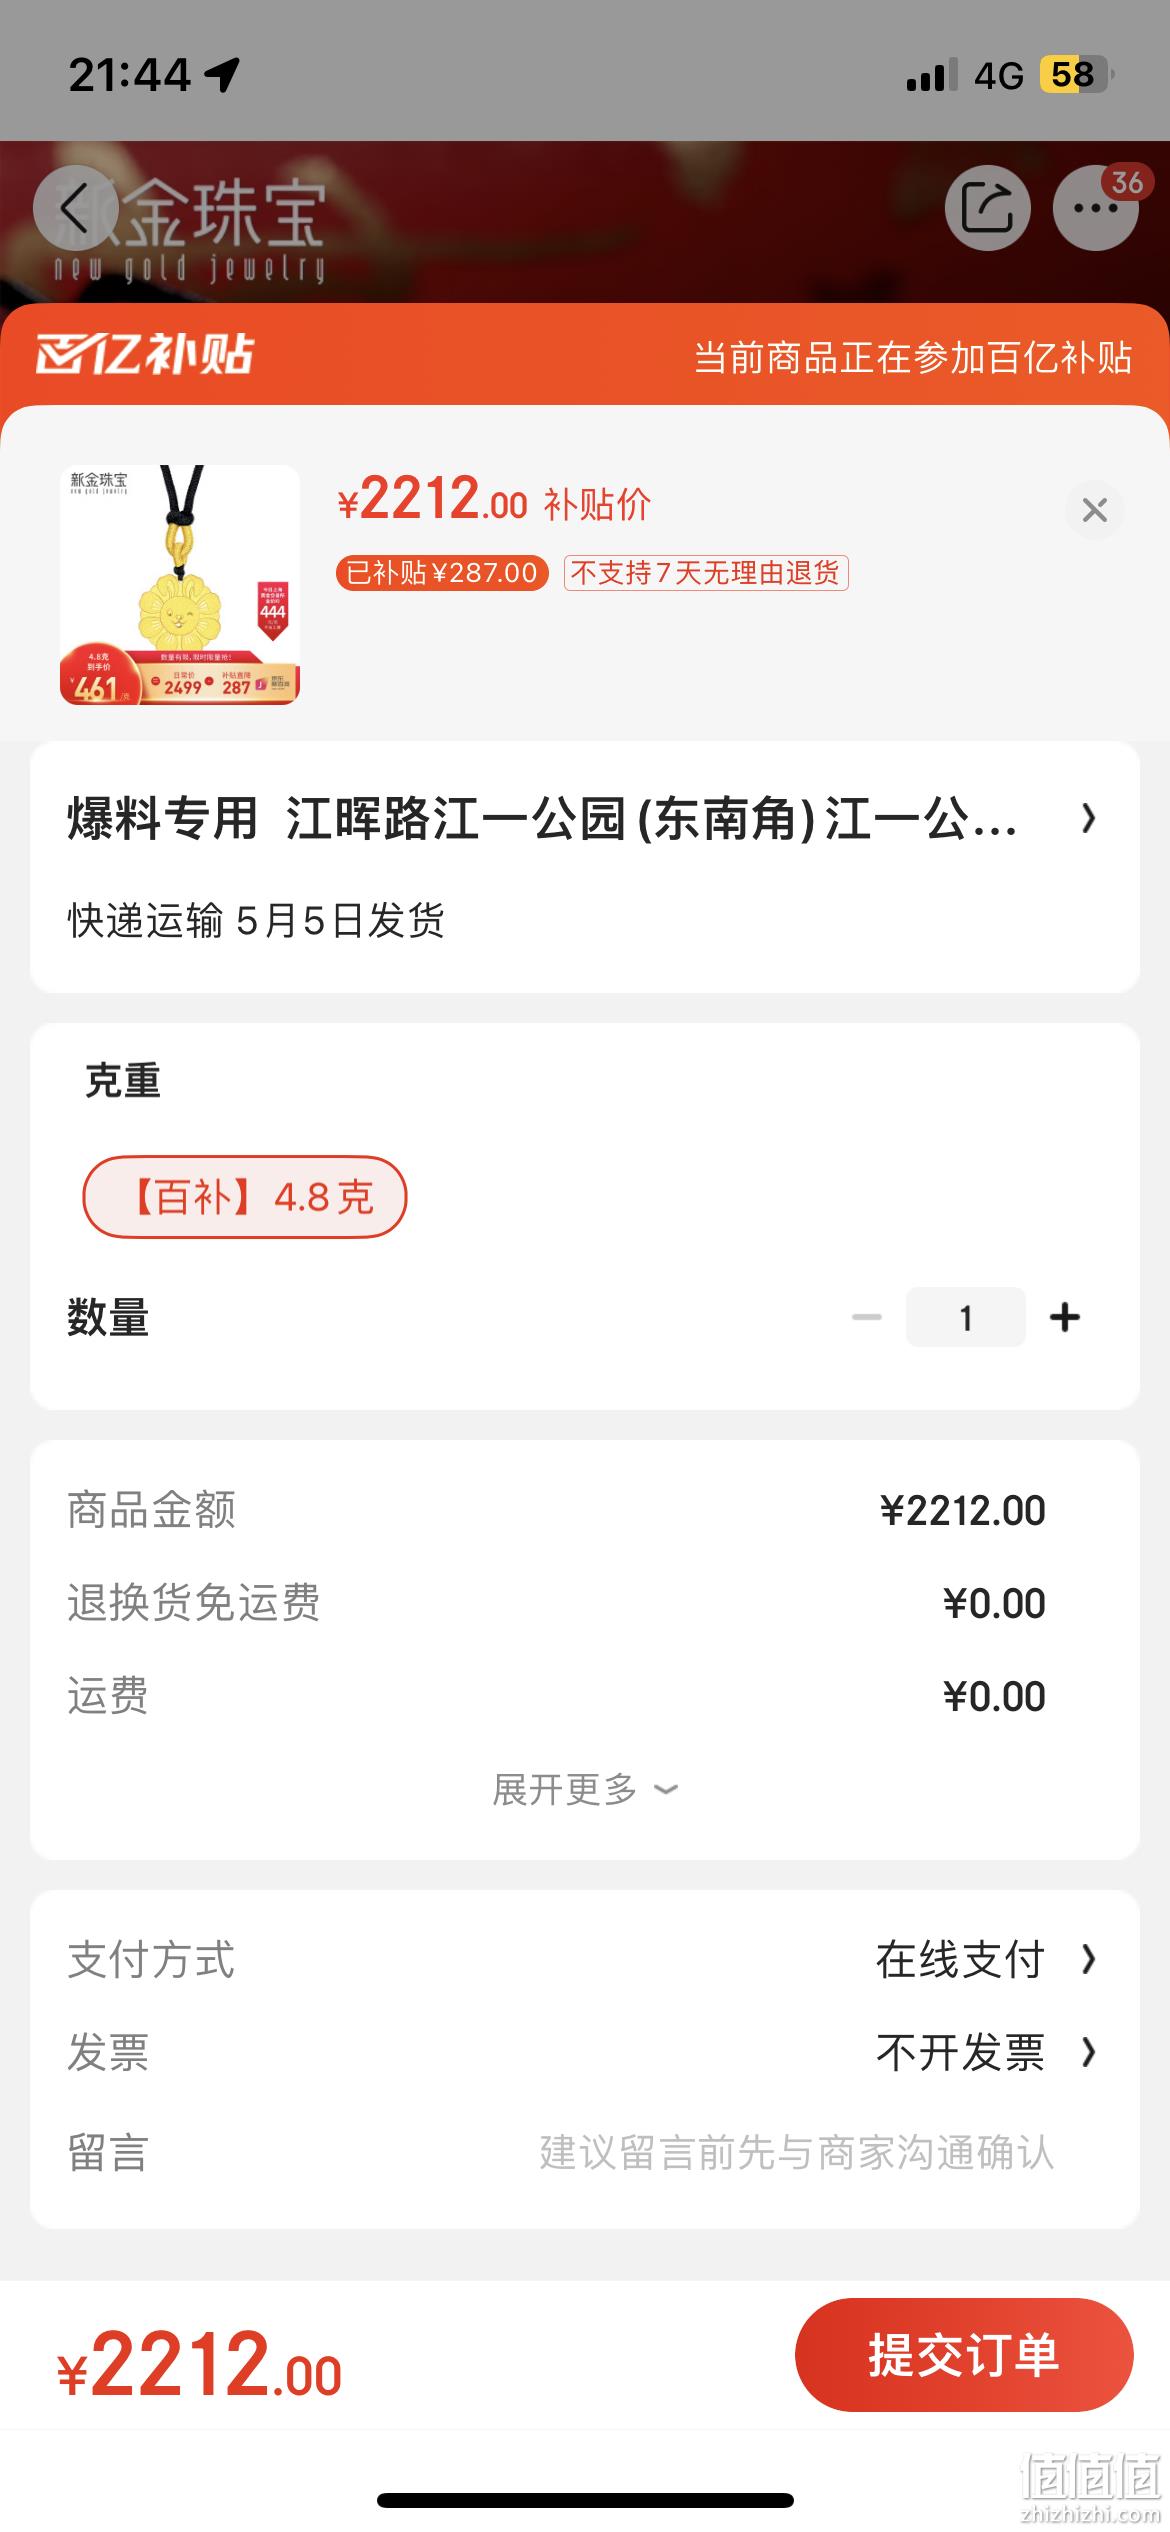Open the share icon
The image size is (1170, 2532).
(987, 208)
